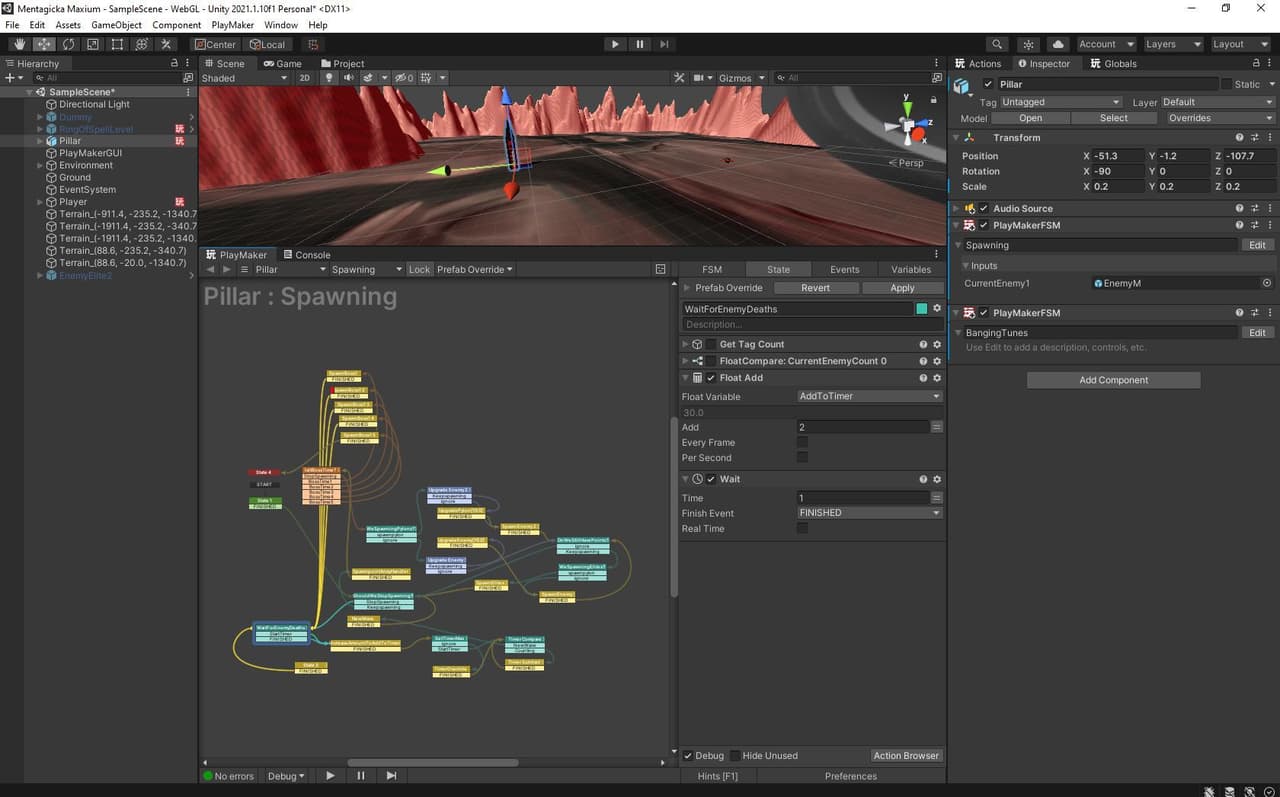
Task: Disable the Wait action checkbox
Action: click(x=711, y=479)
